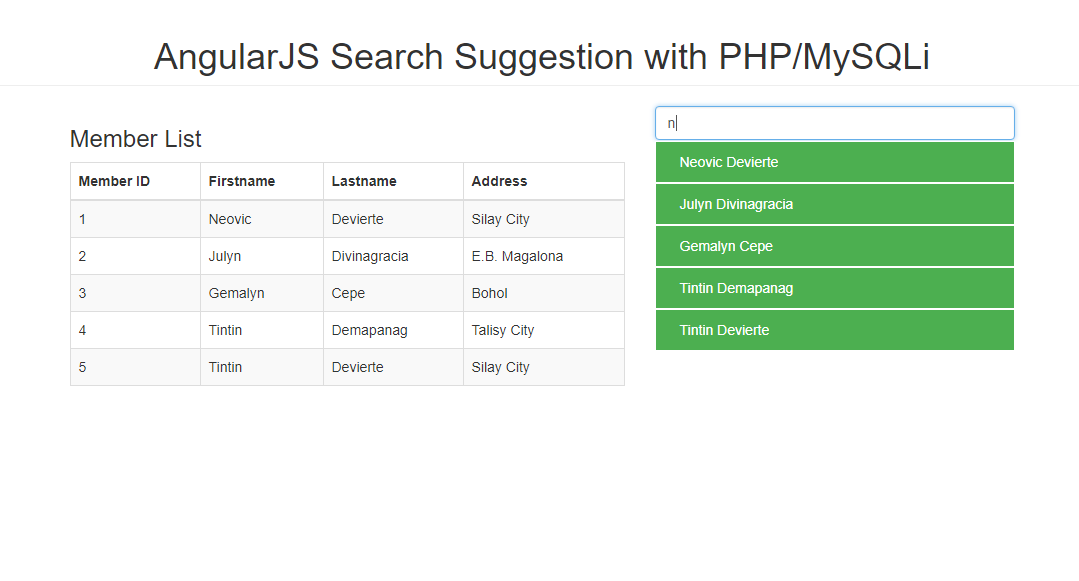This screenshot has width=1079, height=581.
Task: Click the Cepe lastname cell
Action: [x=394, y=294]
